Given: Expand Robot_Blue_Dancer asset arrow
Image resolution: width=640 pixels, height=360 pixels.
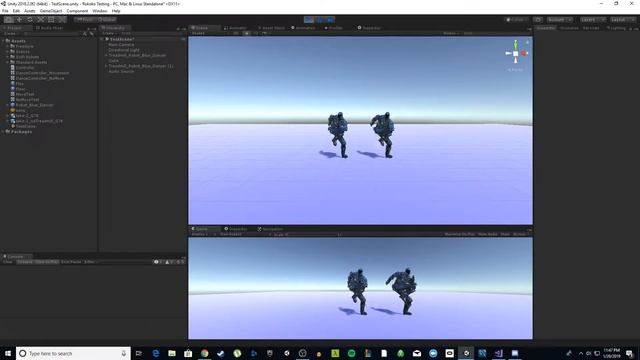Looking at the screenshot, I should click(x=7, y=105).
